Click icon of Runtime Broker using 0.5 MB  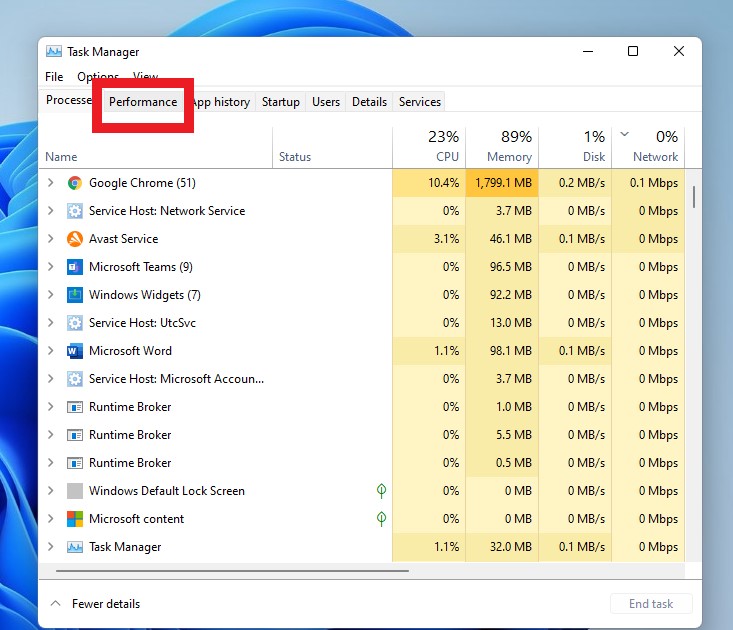click(75, 463)
